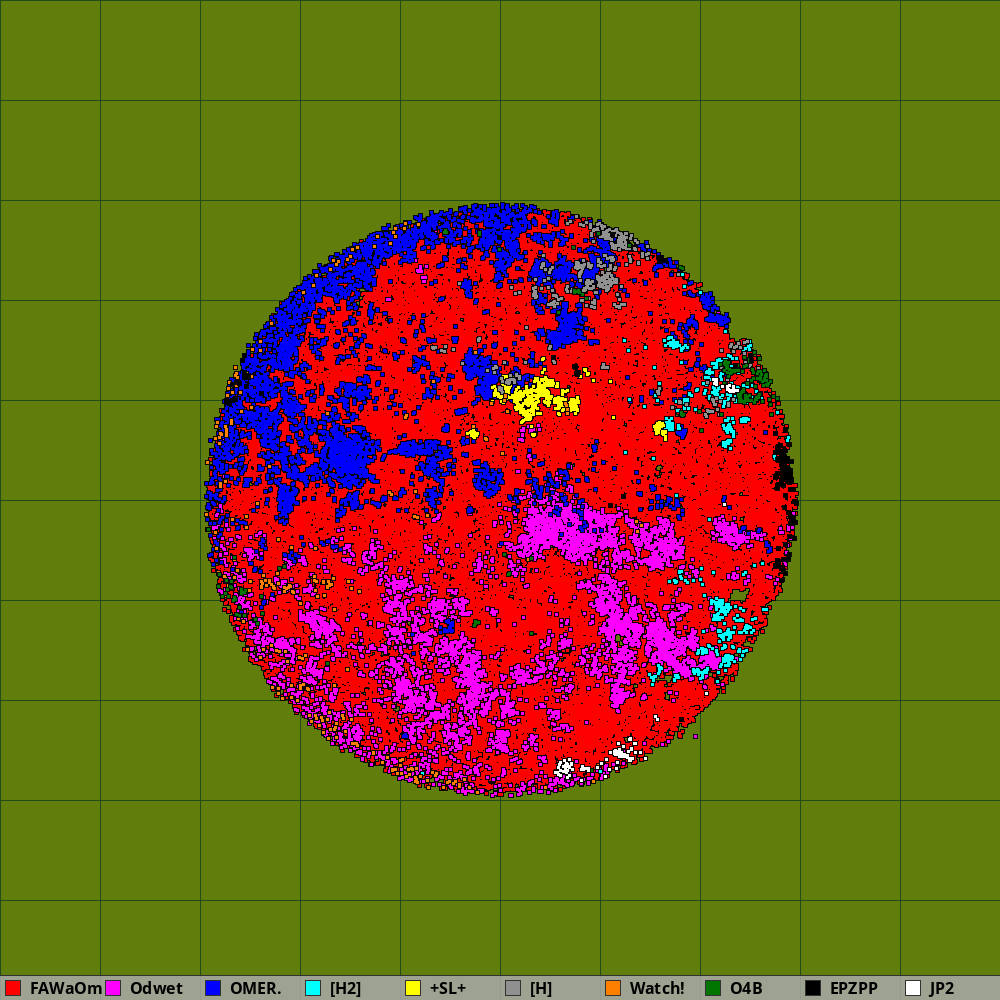Click the green O4B legend swatch

click(x=713, y=988)
